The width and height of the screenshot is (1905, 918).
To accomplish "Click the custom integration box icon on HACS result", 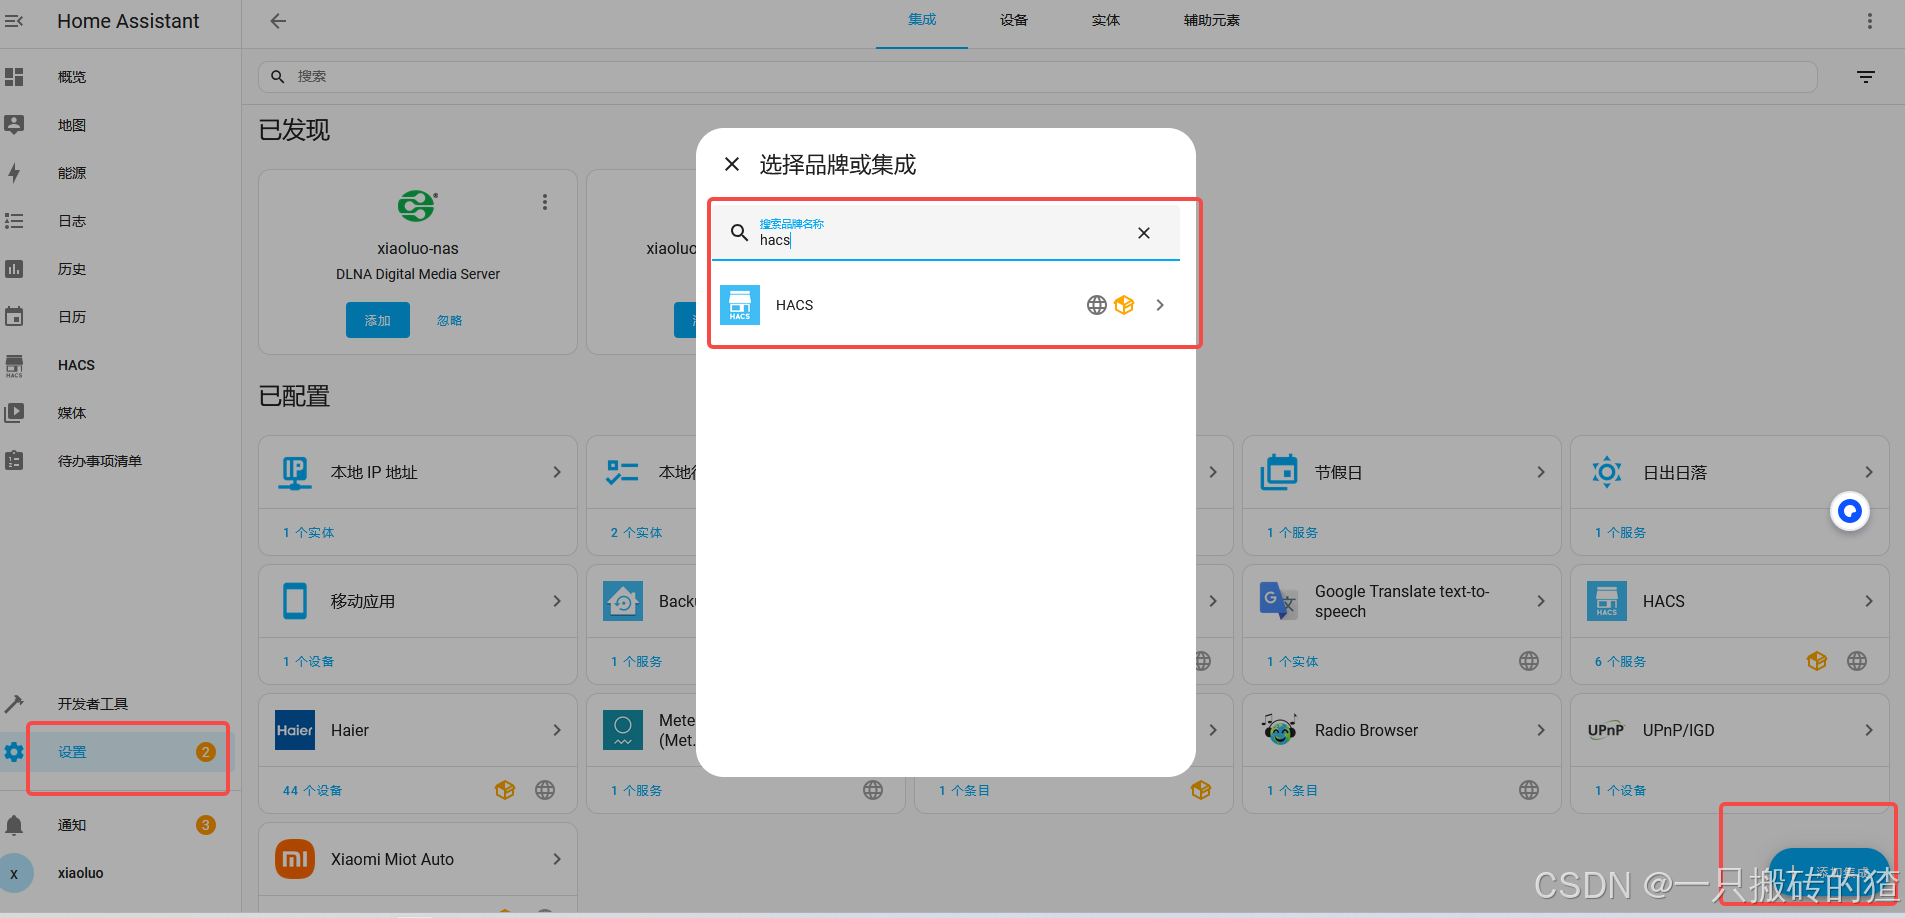I will click(x=1124, y=305).
